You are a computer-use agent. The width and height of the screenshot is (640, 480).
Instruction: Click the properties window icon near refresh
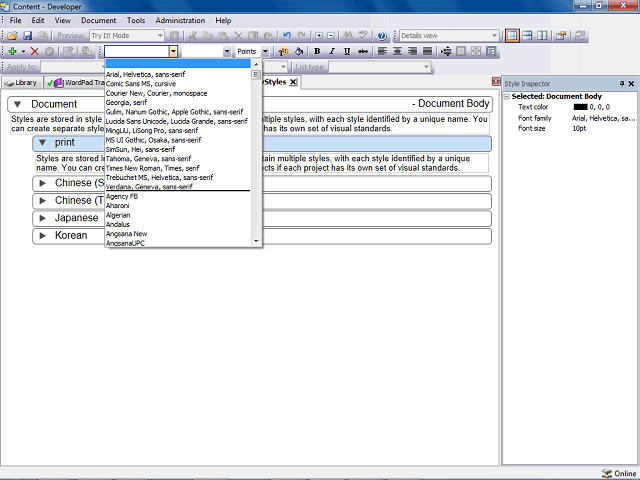point(561,36)
